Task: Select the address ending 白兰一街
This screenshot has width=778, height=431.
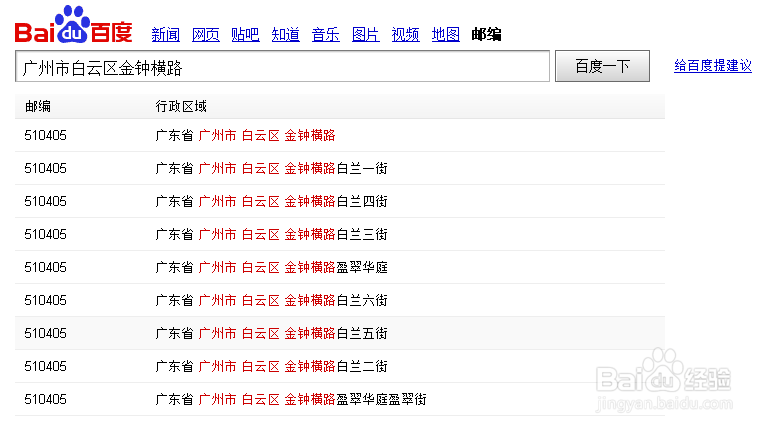Action: point(271,169)
